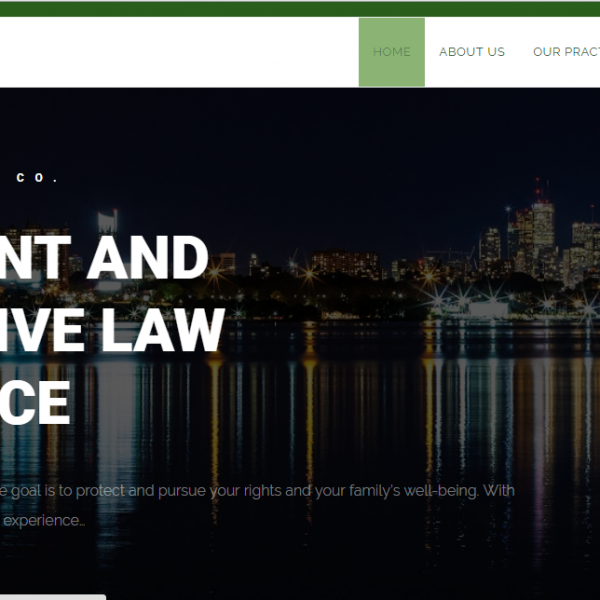The image size is (600, 600).
Task: Go to the ABOUT US page
Action: pyautogui.click(x=472, y=52)
